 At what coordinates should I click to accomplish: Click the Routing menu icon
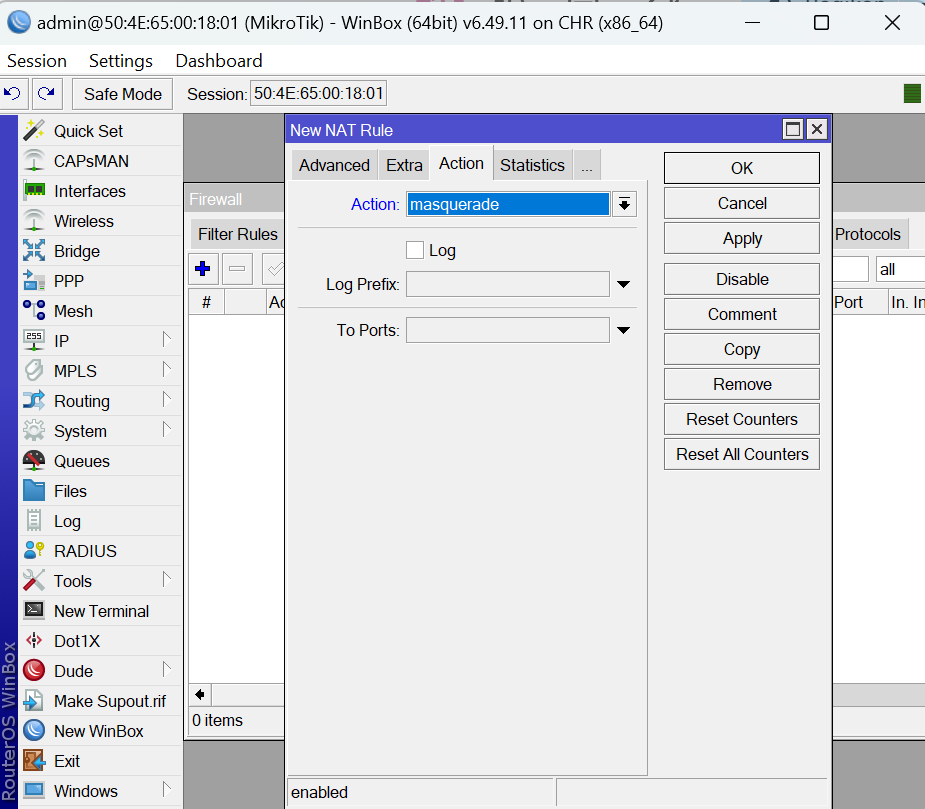coord(34,401)
